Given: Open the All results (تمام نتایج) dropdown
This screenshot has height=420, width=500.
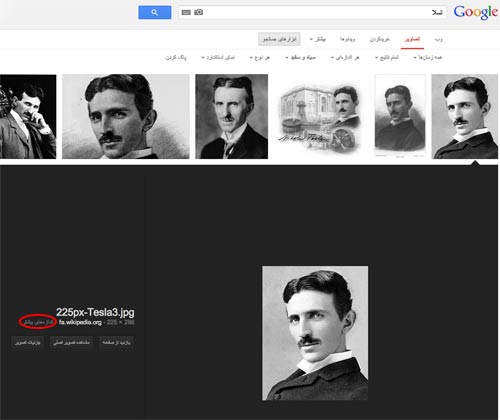Looking at the screenshot, I should tap(387, 57).
